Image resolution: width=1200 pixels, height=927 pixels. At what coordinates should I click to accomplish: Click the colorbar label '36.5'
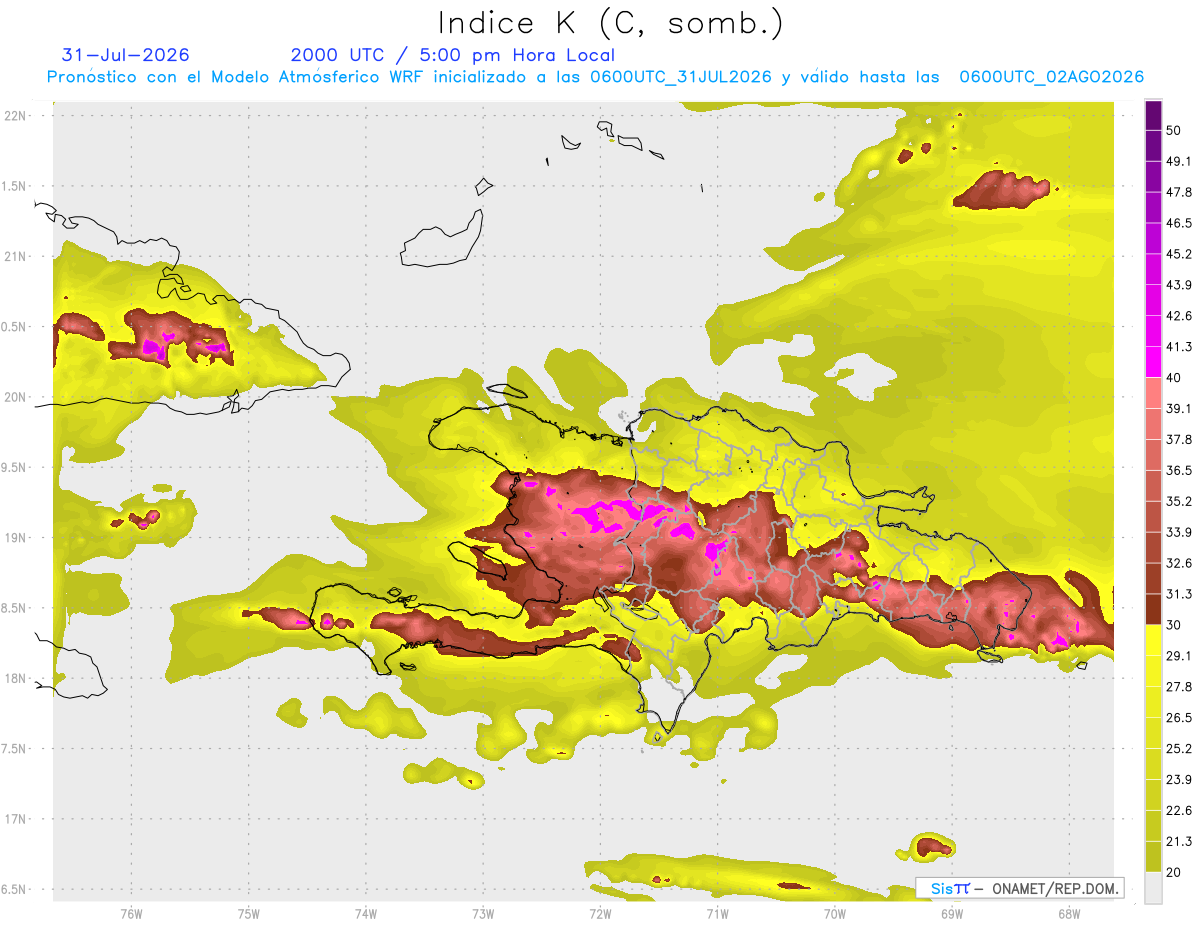pyautogui.click(x=1178, y=470)
